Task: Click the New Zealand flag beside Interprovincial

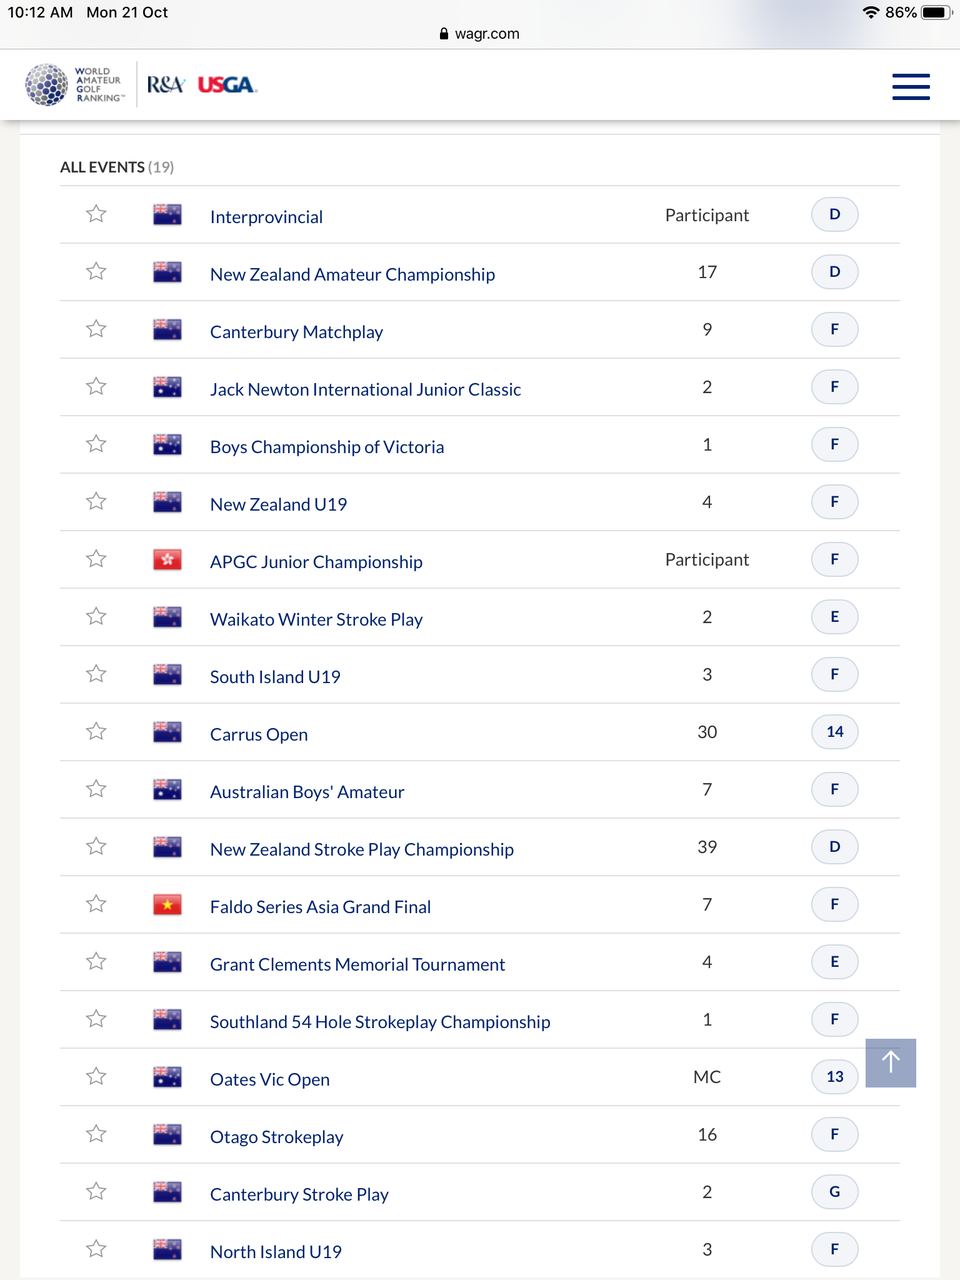Action: [x=167, y=215]
